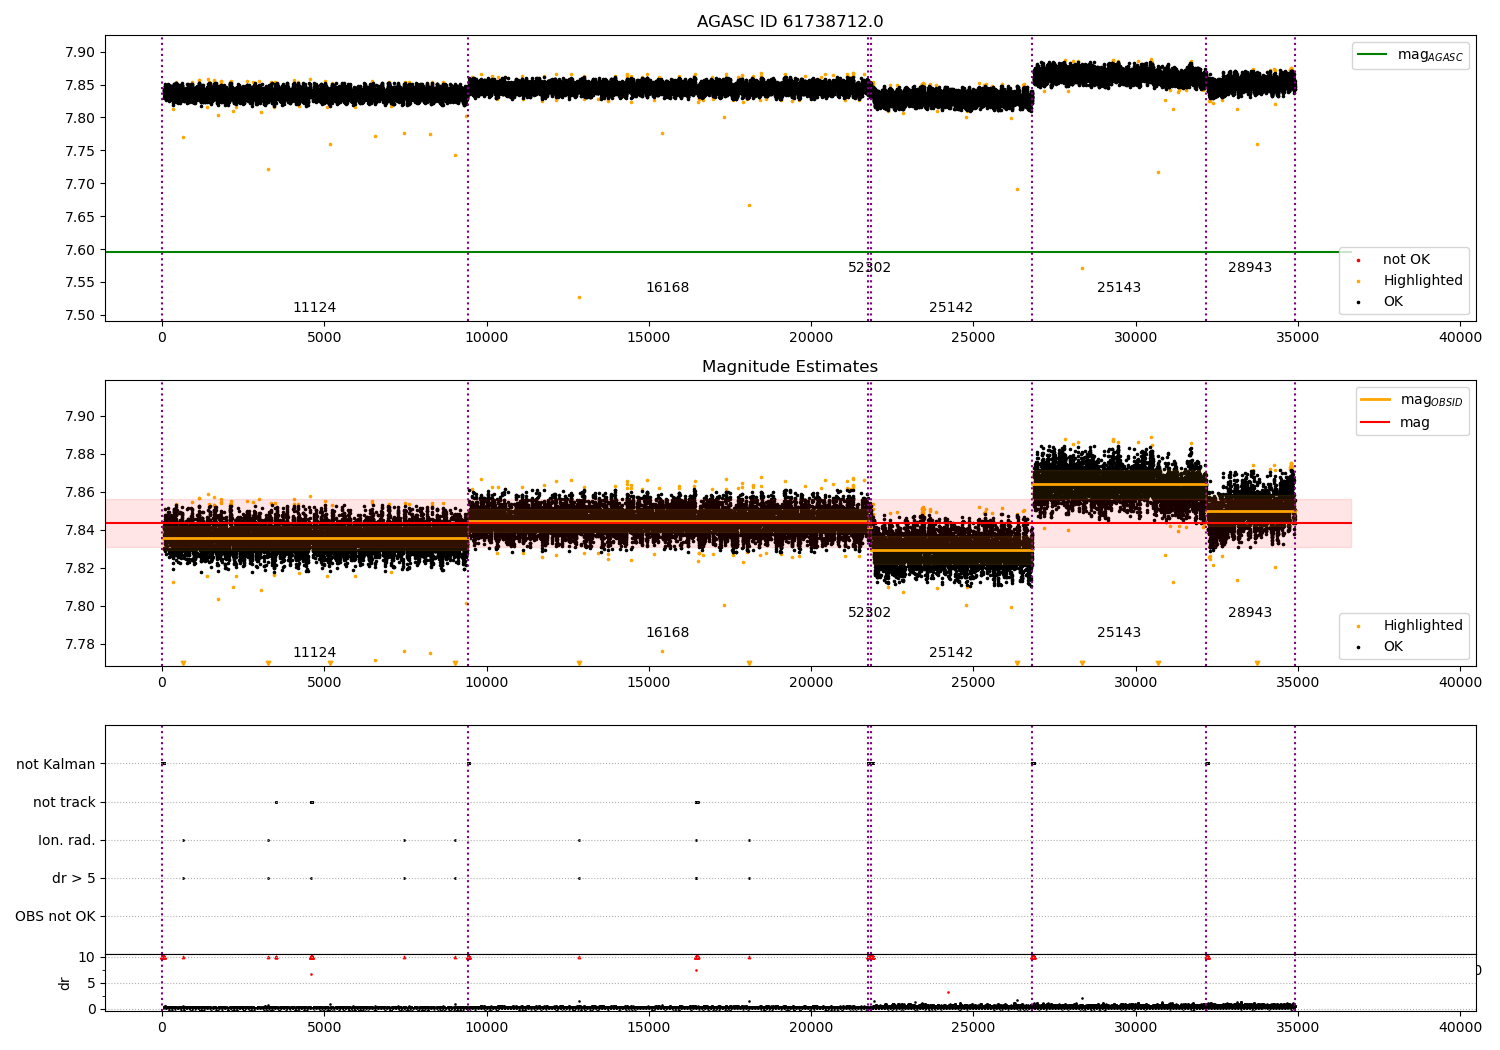Click the green mag AGASC legend line
This screenshot has width=1500, height=1050.
[x=1374, y=55]
